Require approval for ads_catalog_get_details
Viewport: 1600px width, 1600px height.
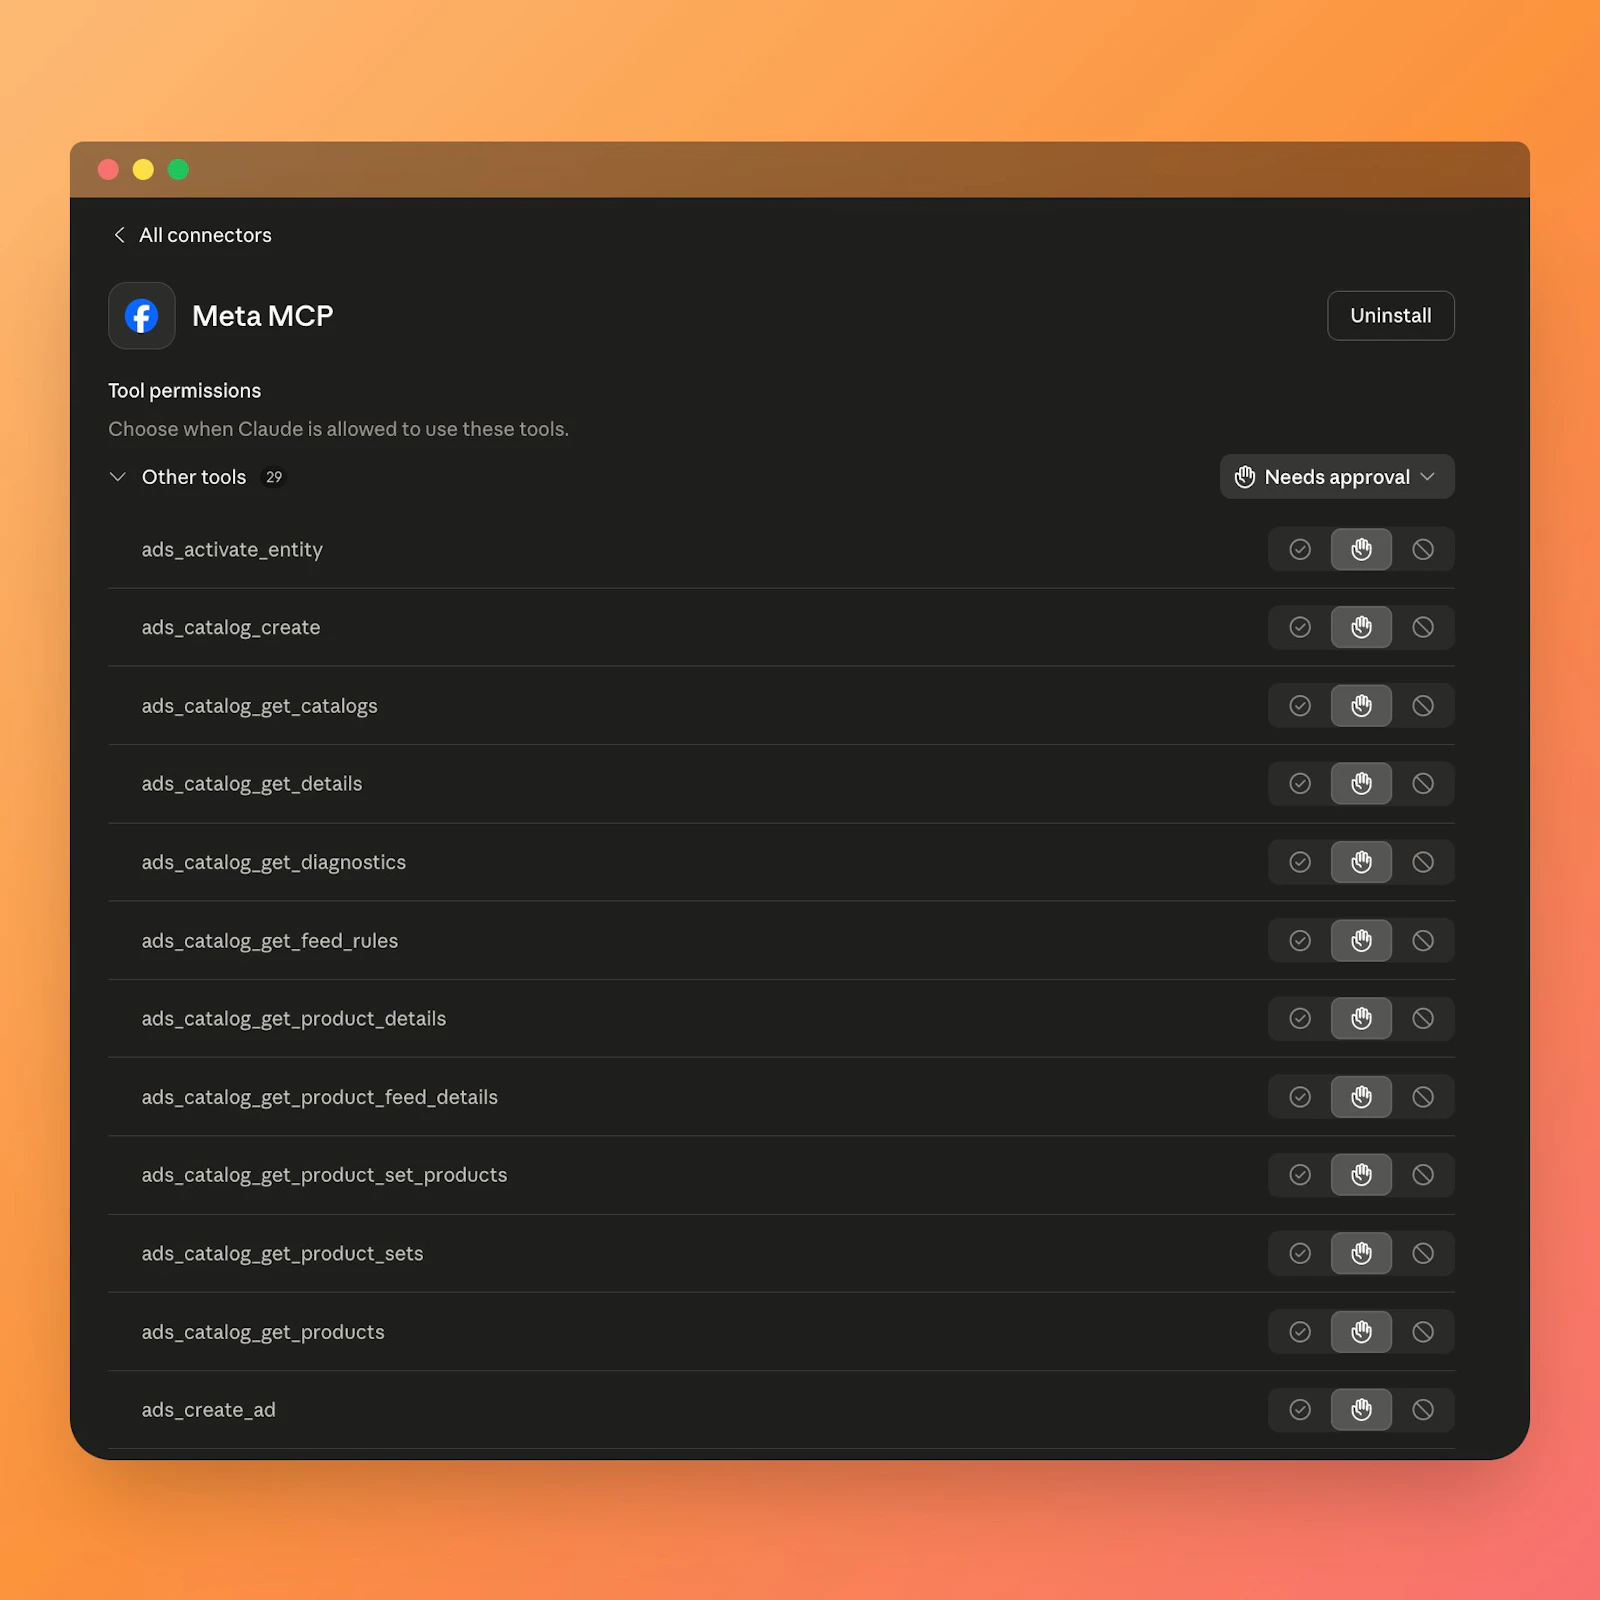(x=1361, y=784)
